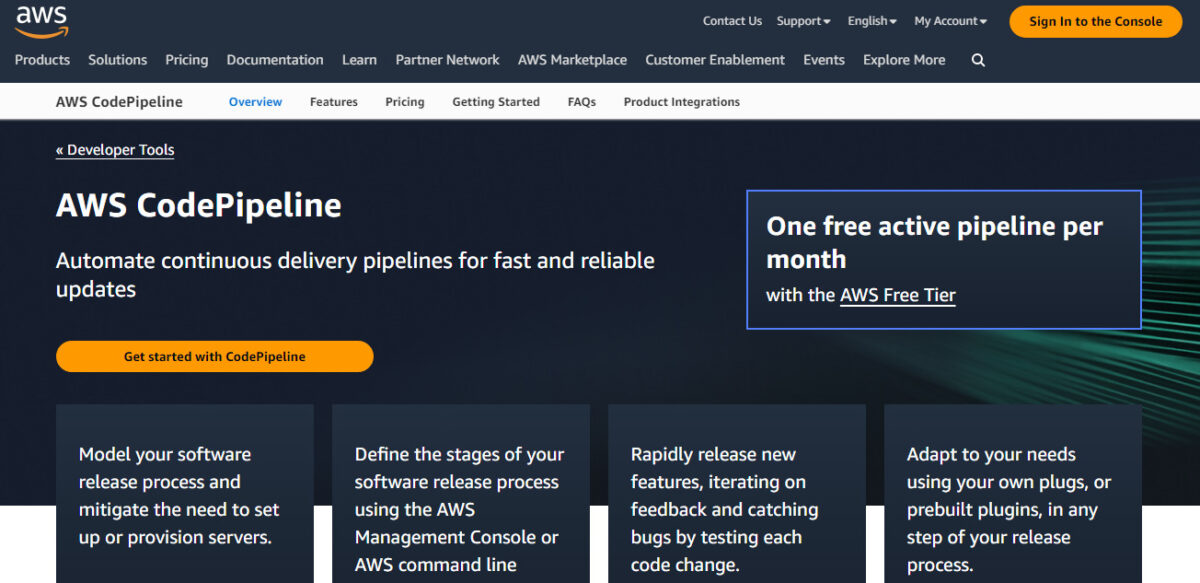Select the Product Integrations tab
The image size is (1200, 583).
coord(681,102)
